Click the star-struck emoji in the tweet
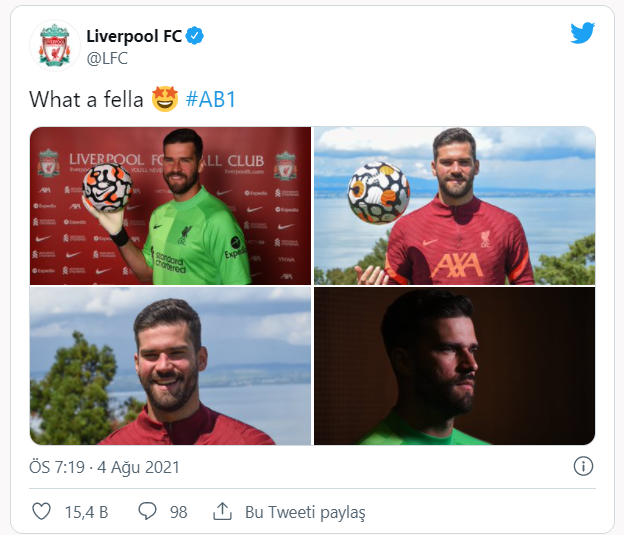Screen dimensions: 624x535 [x=163, y=99]
